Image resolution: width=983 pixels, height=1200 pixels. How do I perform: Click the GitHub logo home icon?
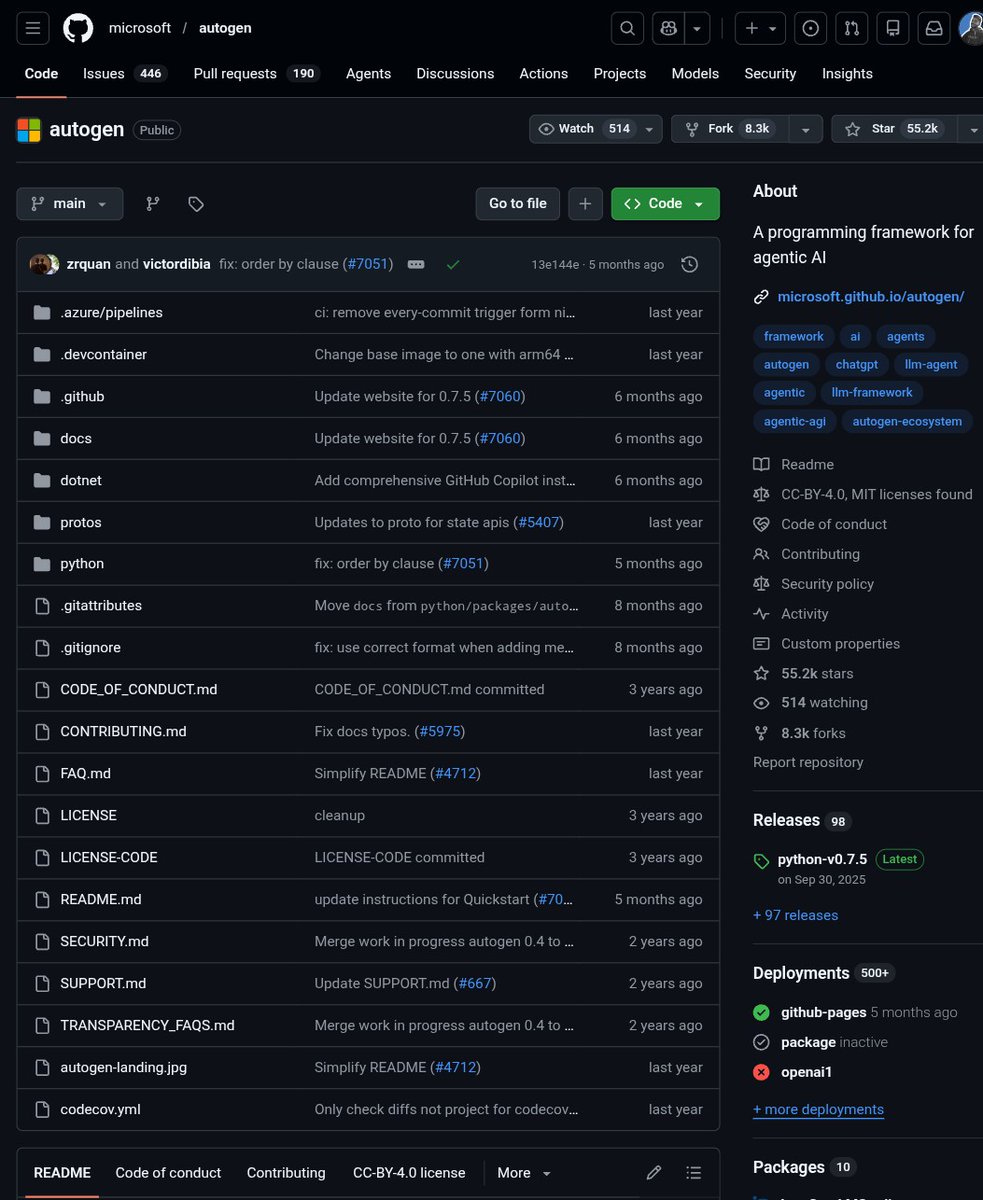78,28
